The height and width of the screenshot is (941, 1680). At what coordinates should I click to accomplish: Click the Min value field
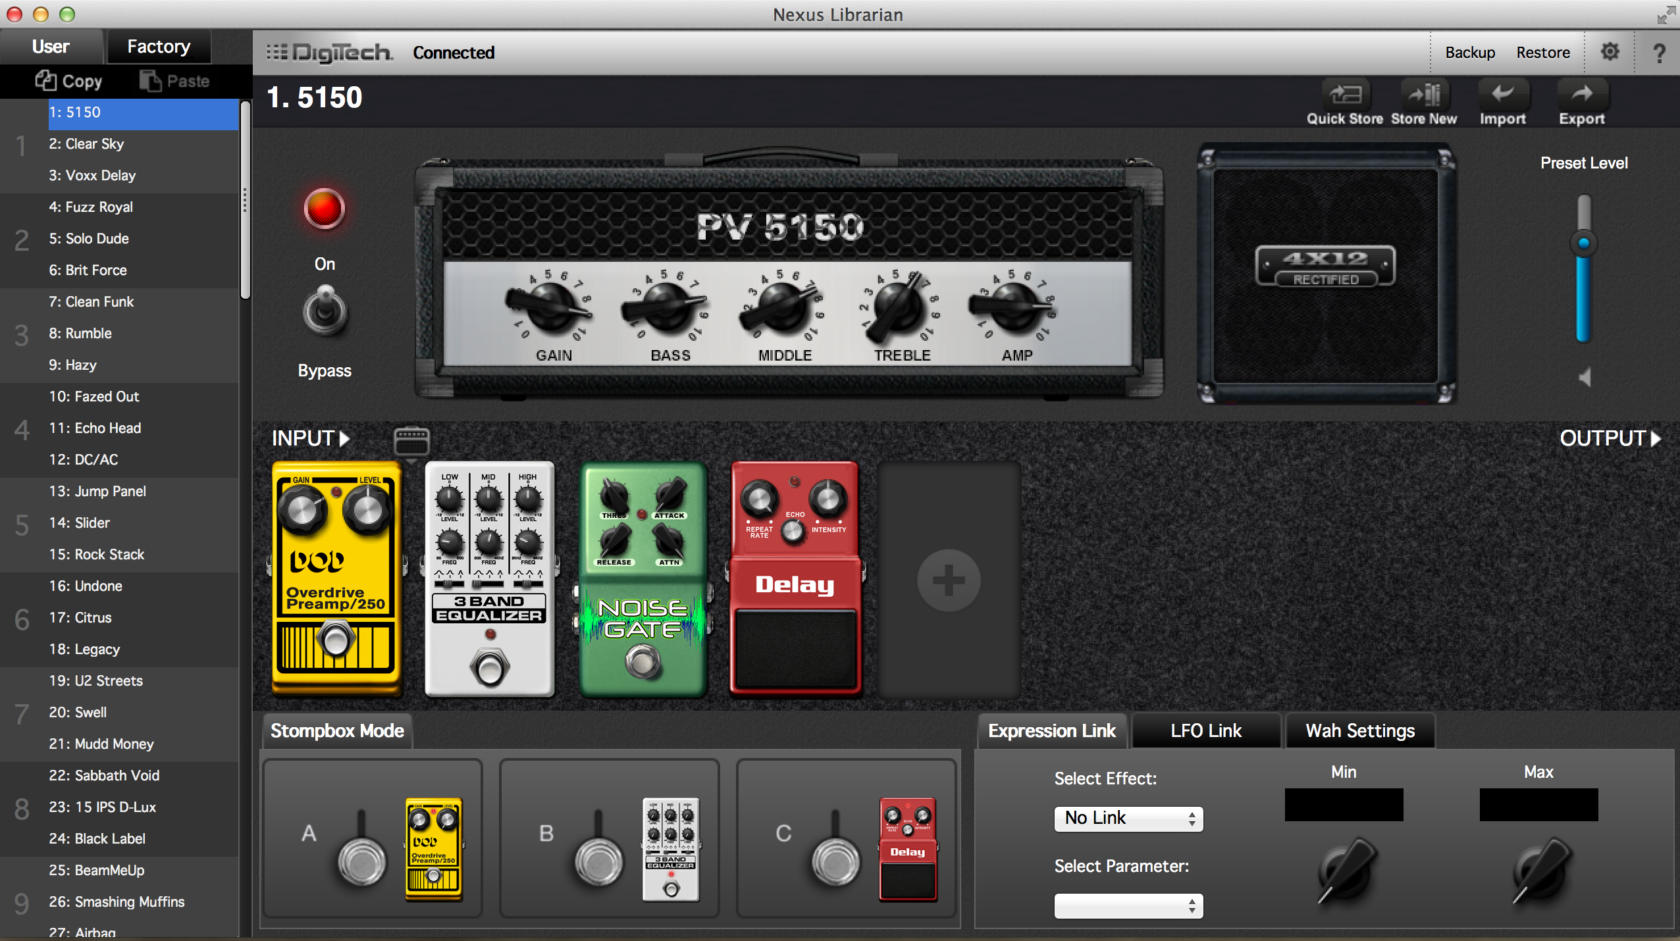[1344, 805]
